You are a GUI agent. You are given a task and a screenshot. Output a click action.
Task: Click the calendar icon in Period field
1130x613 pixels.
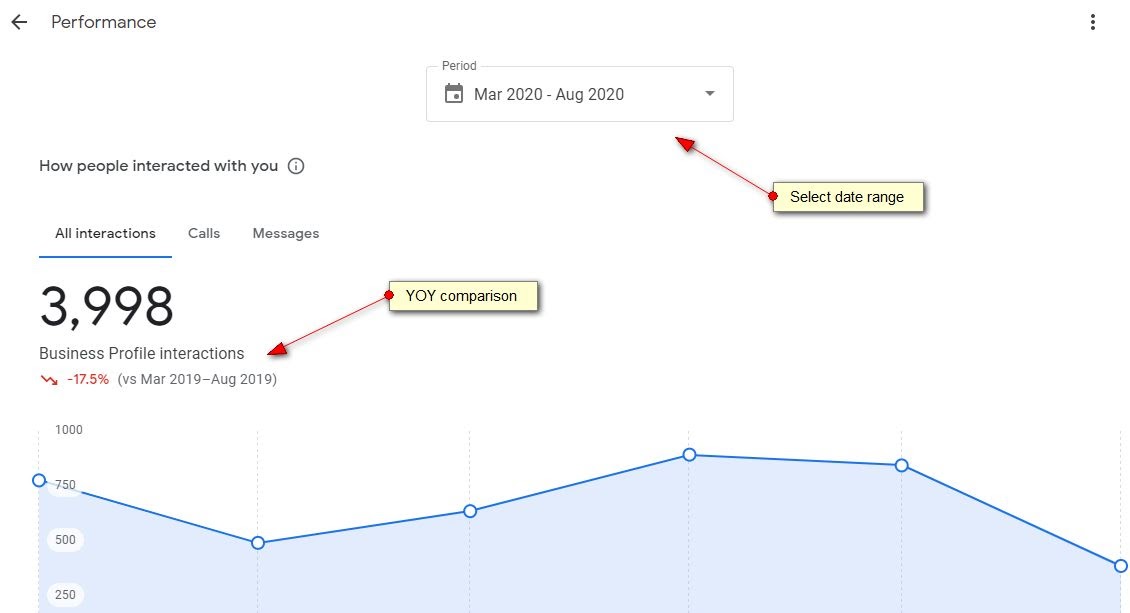pos(454,94)
